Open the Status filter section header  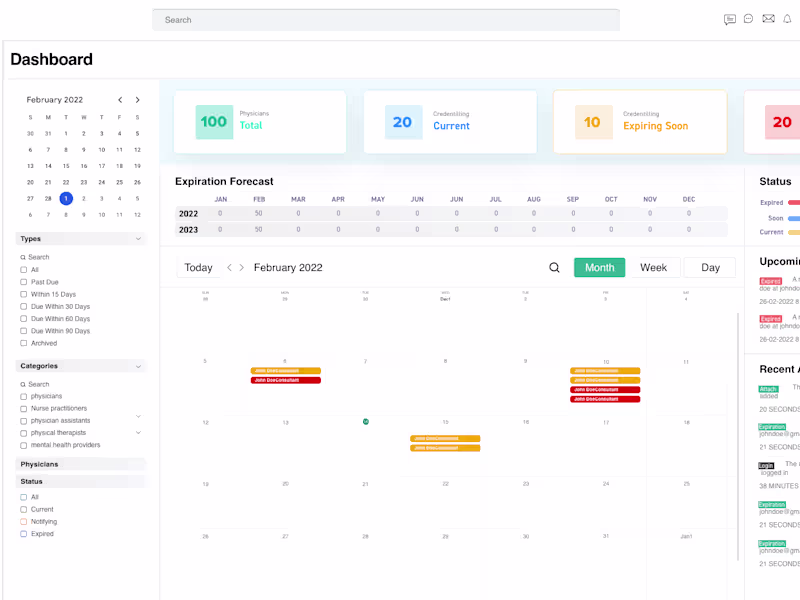[x=81, y=482]
